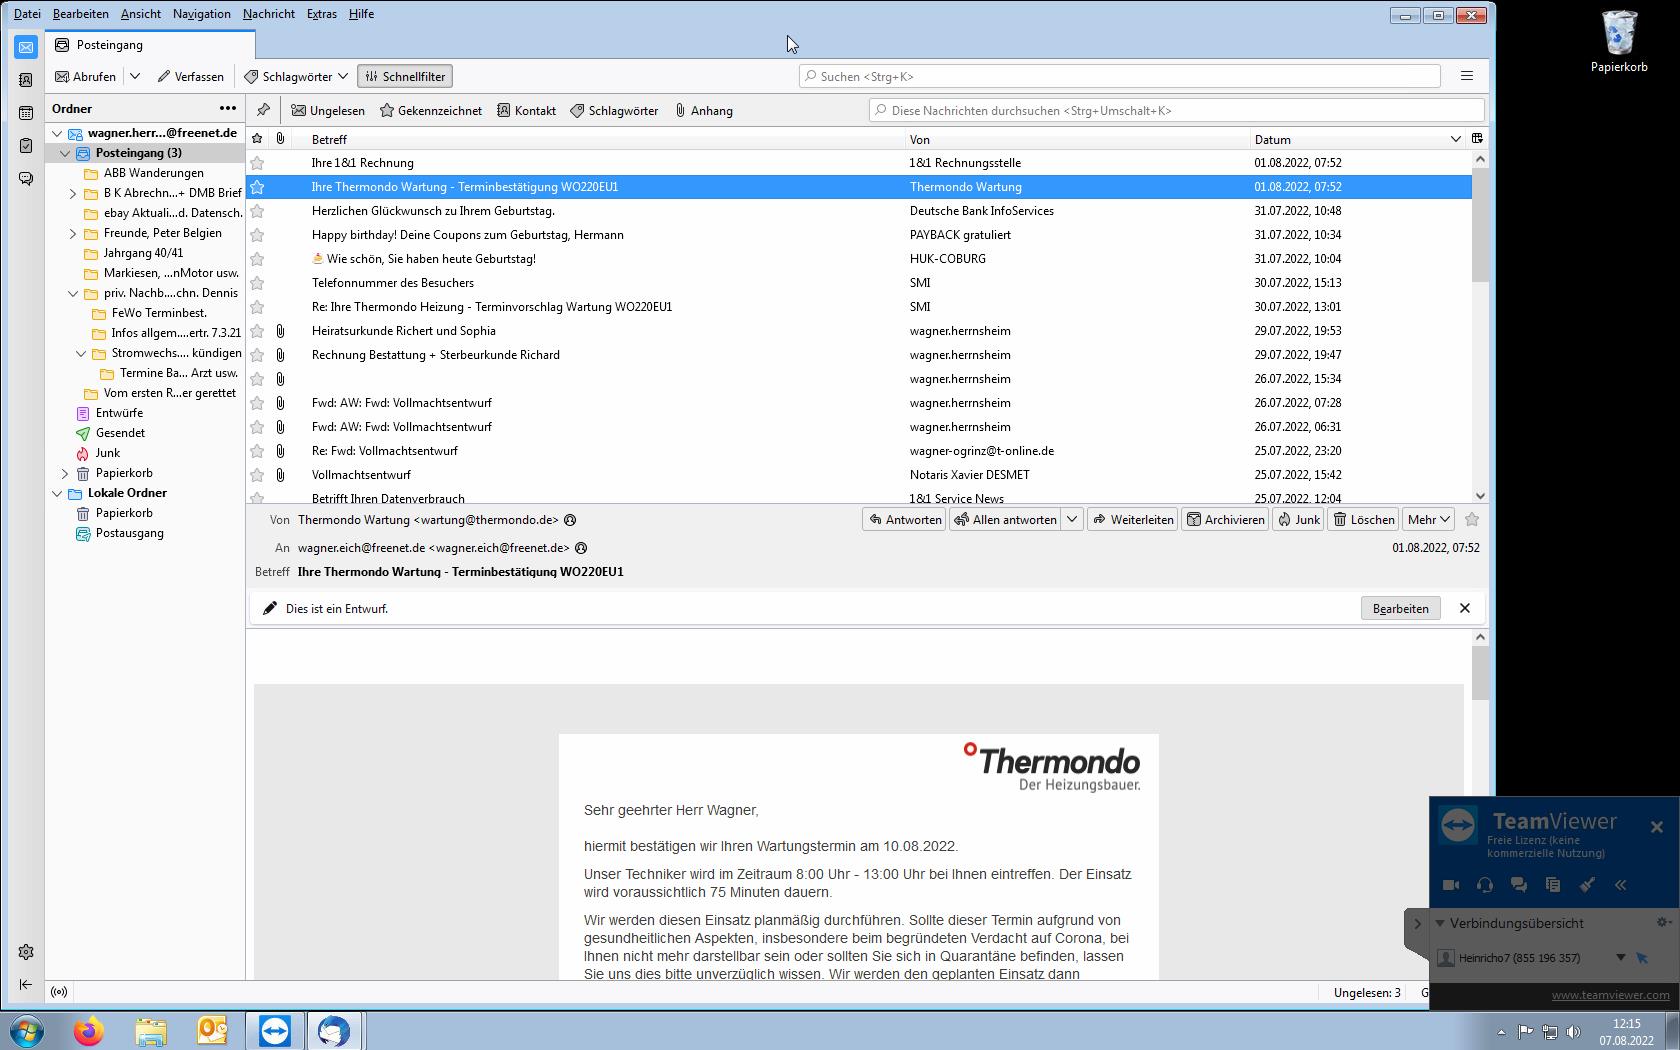Click the Bearbeiten draft button
The height and width of the screenshot is (1050, 1680).
pyautogui.click(x=1400, y=608)
